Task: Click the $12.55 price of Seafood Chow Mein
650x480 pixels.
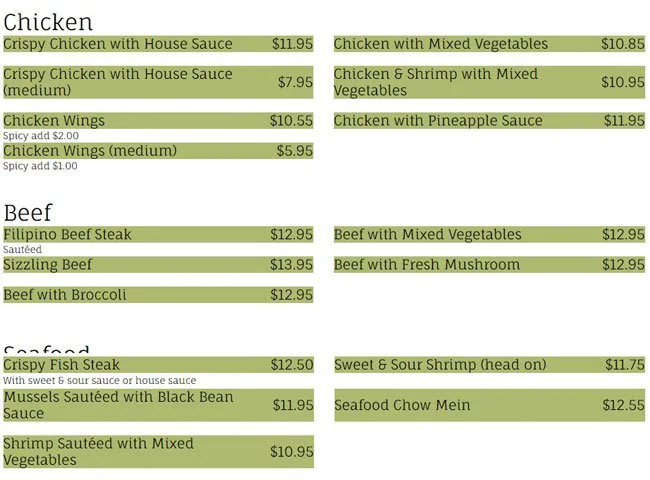Action: pyautogui.click(x=623, y=405)
